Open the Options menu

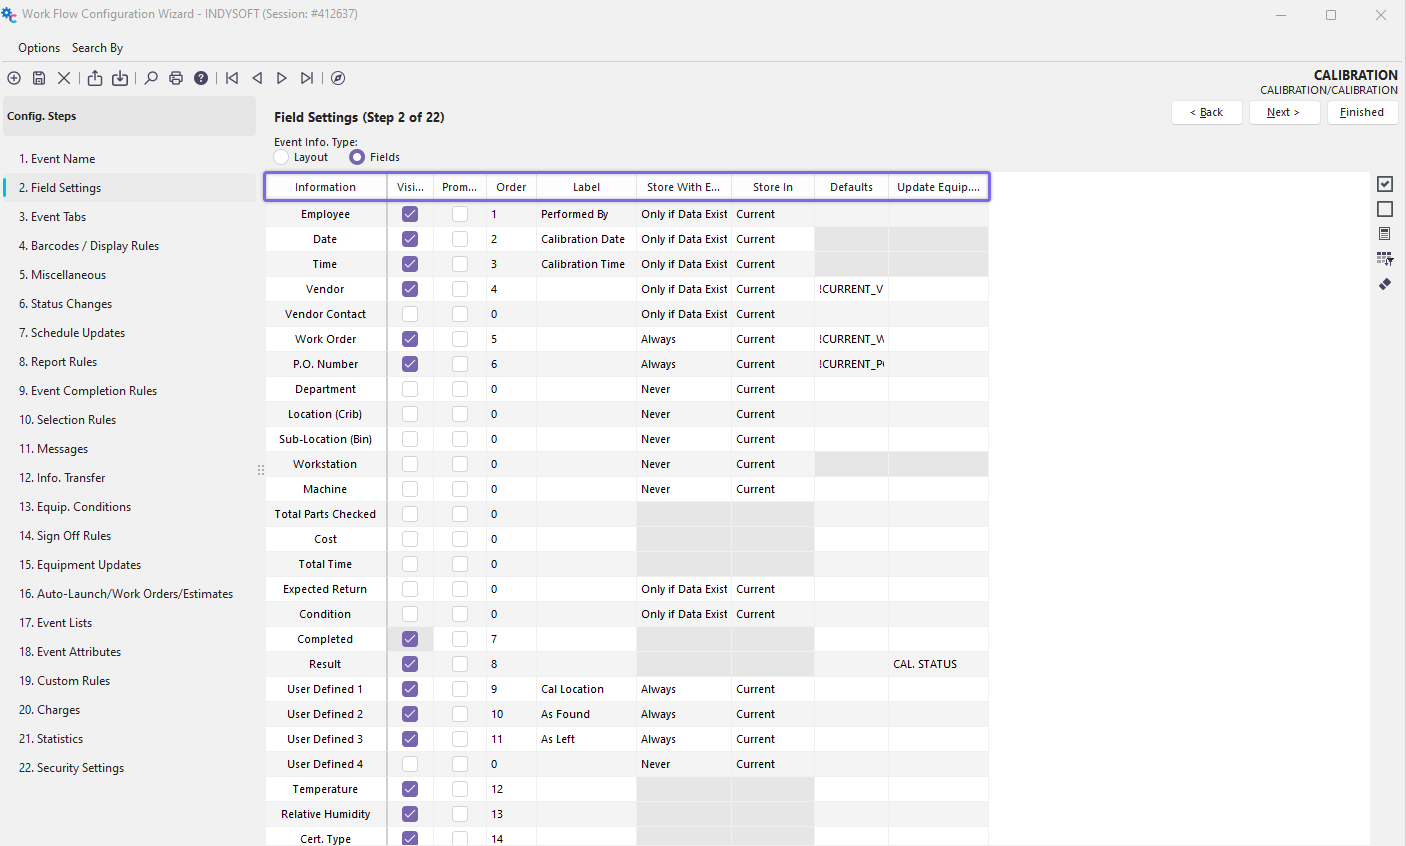(39, 48)
